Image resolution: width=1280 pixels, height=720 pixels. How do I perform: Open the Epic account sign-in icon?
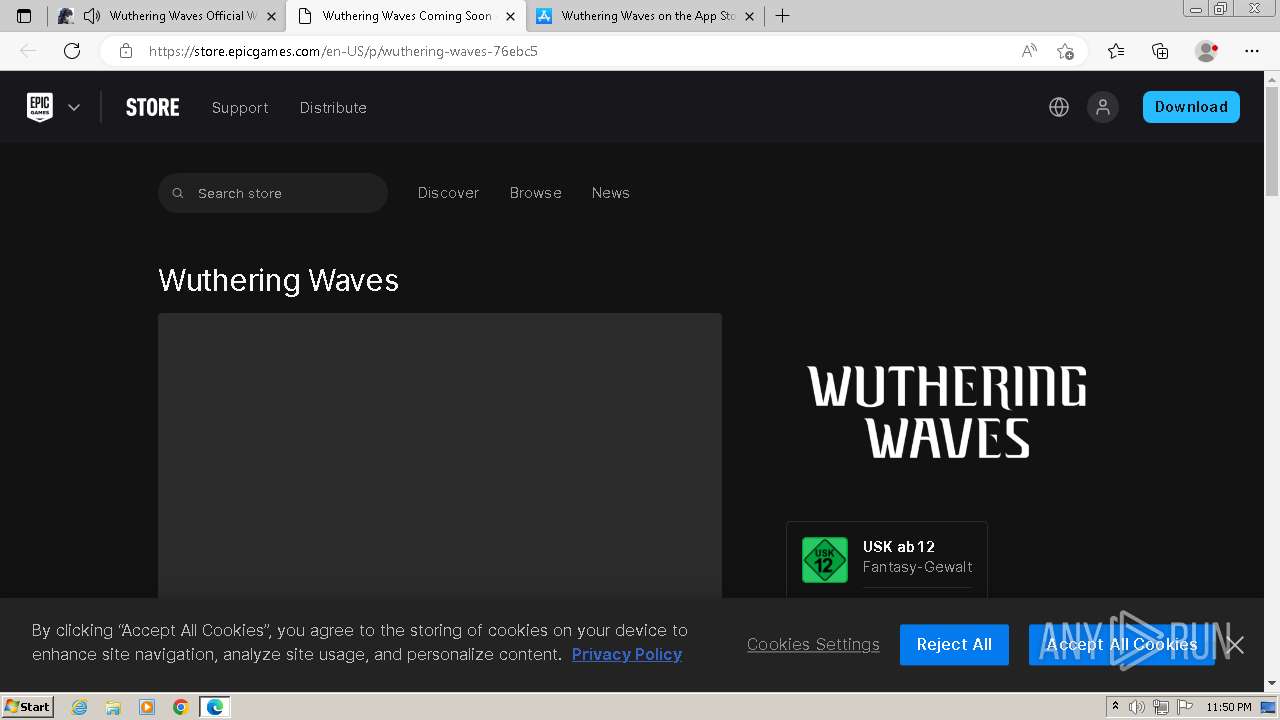(x=1103, y=107)
